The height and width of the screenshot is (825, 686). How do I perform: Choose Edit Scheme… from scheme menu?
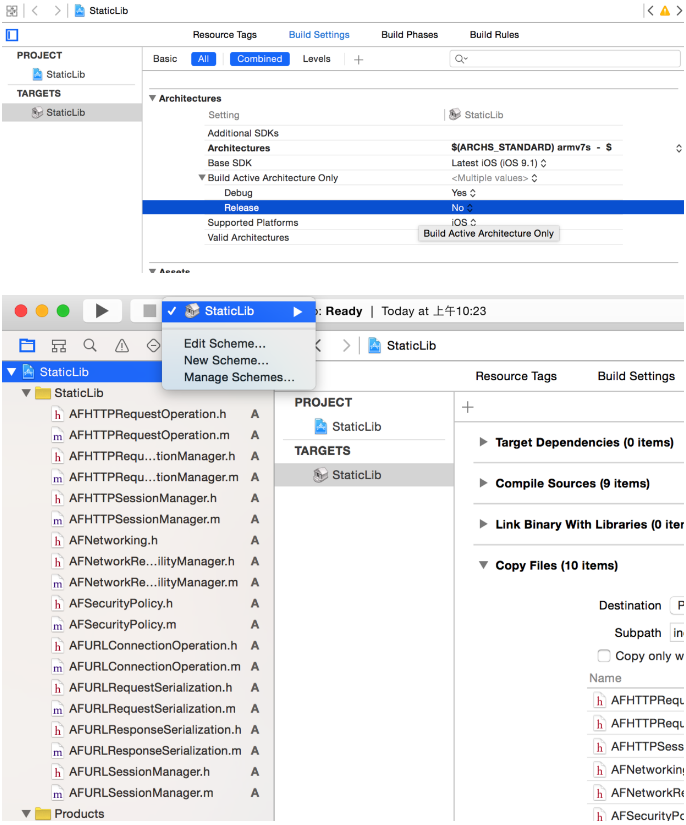225,343
